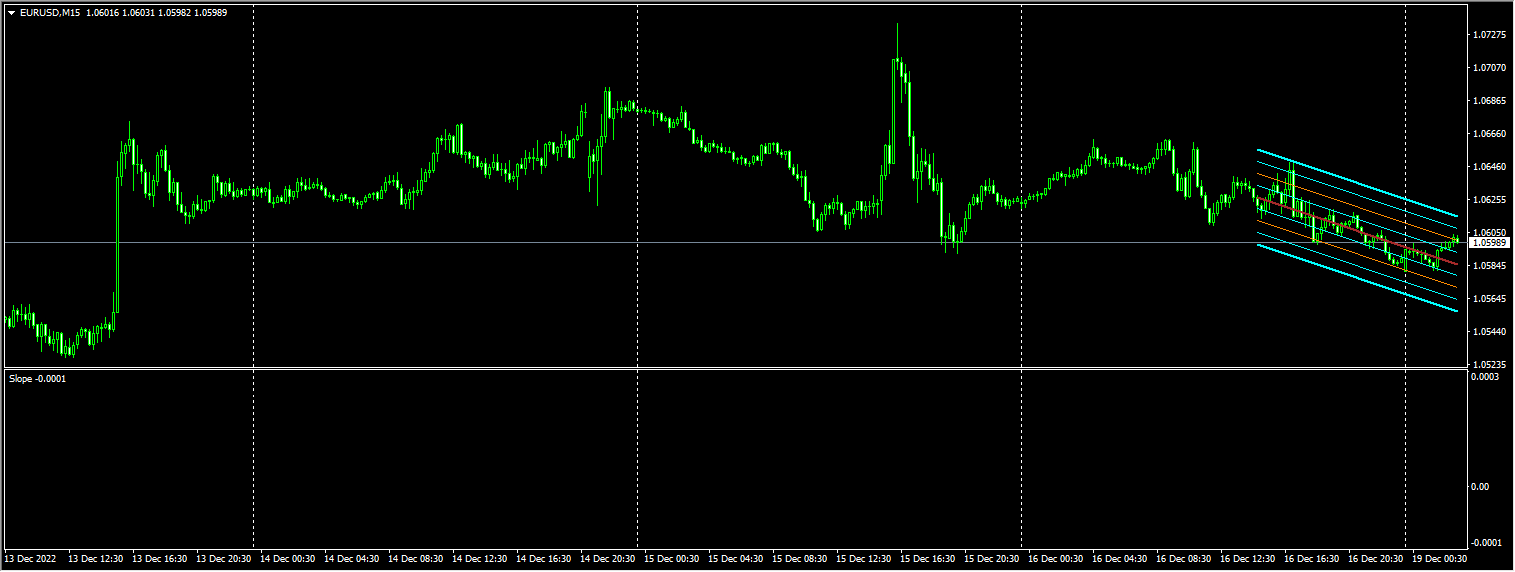Click the 19 Dec 00:30 time label
The image size is (1515, 572).
[x=1440, y=559]
